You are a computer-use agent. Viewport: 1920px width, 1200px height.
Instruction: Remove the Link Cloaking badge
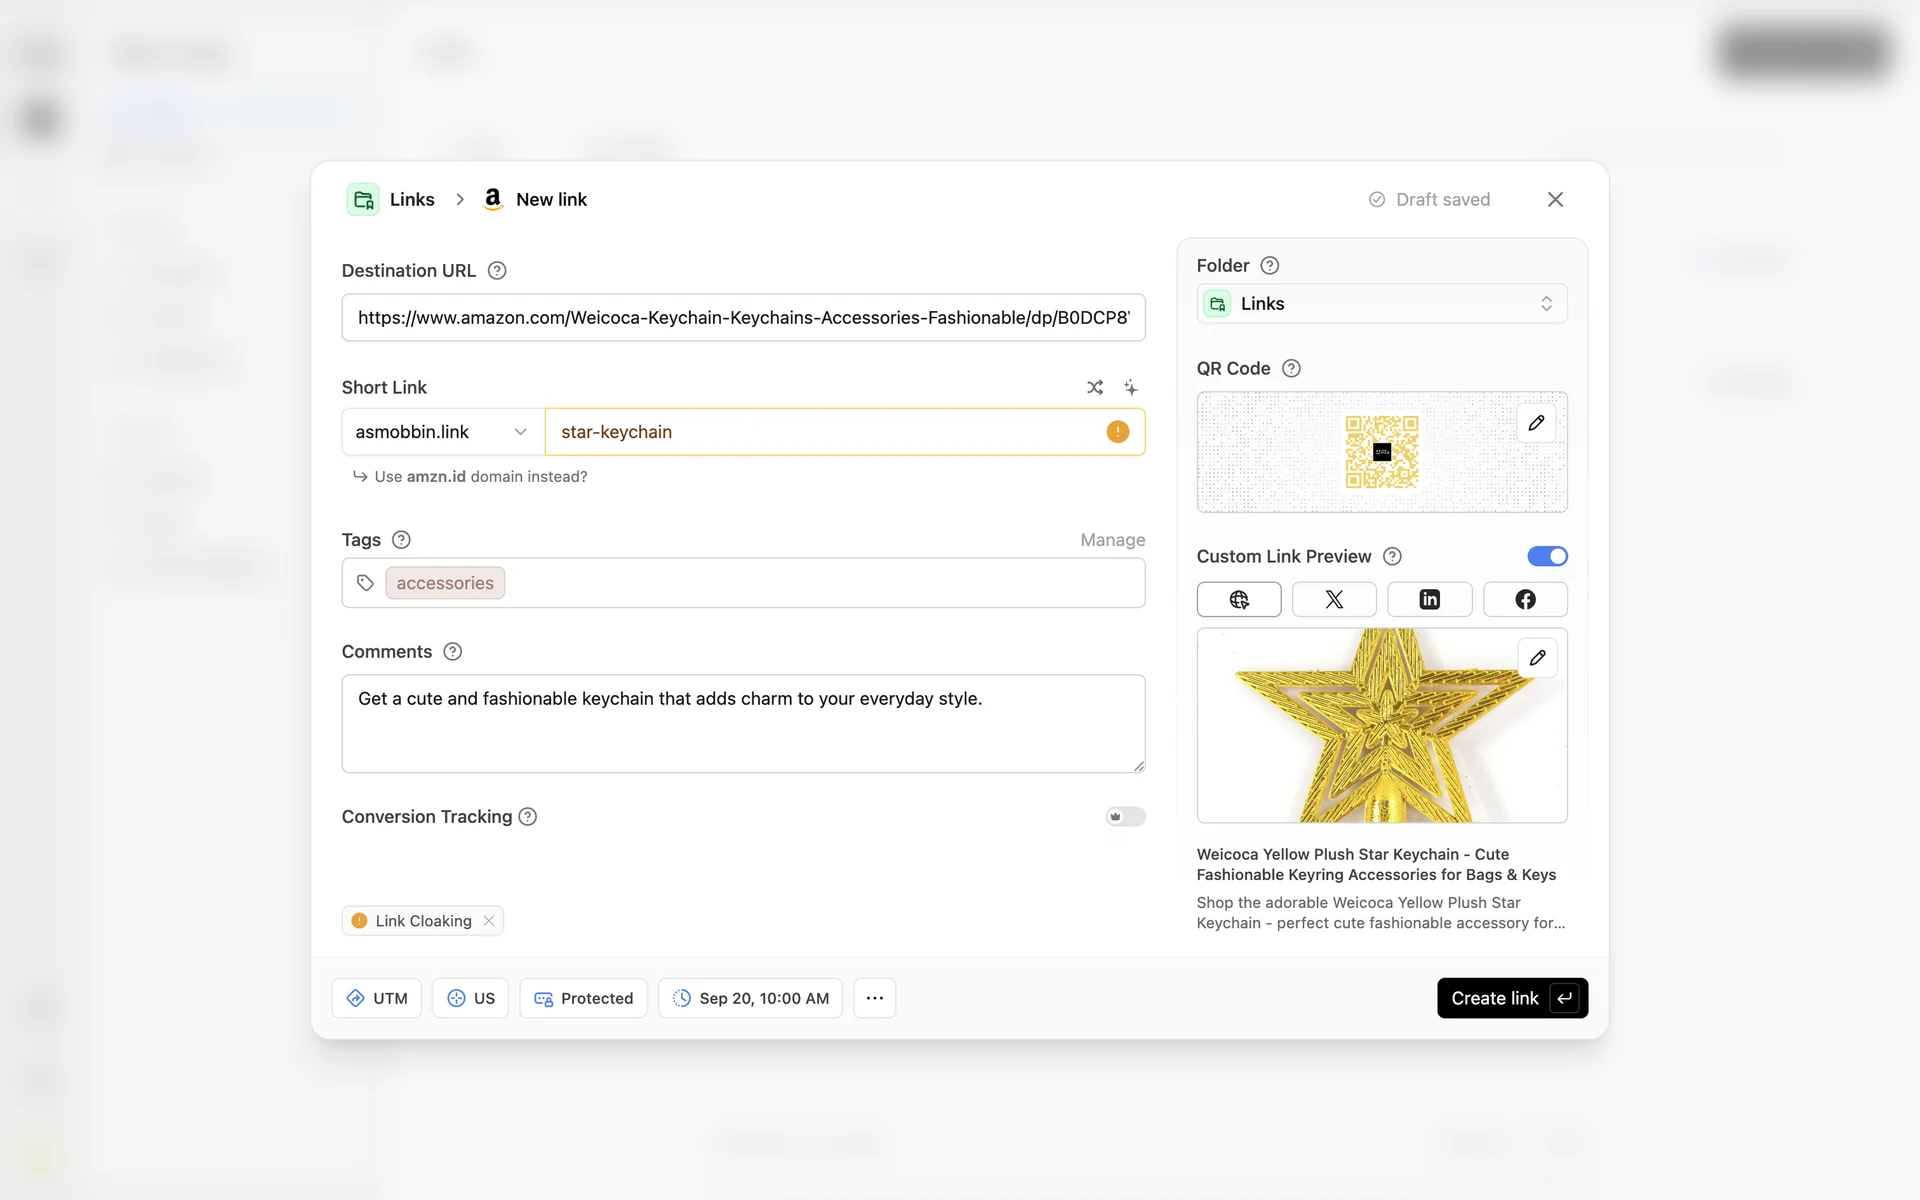coord(489,921)
